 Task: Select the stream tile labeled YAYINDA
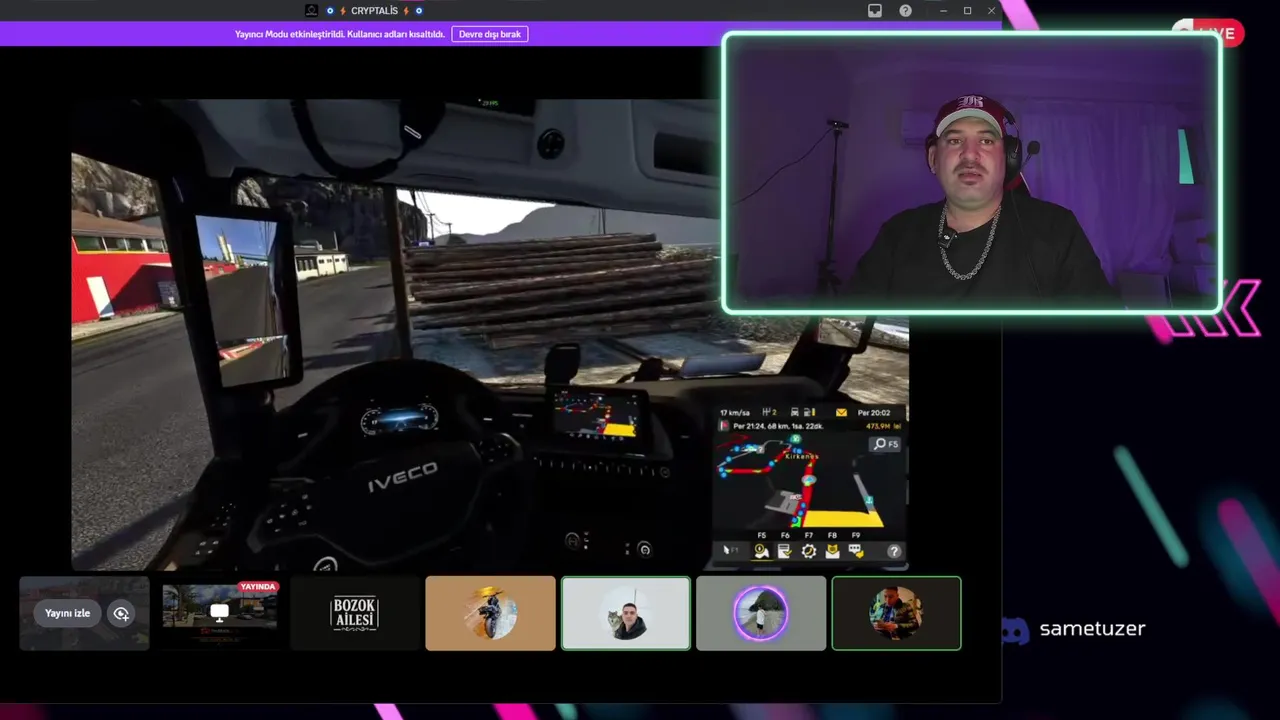pyautogui.click(x=220, y=613)
